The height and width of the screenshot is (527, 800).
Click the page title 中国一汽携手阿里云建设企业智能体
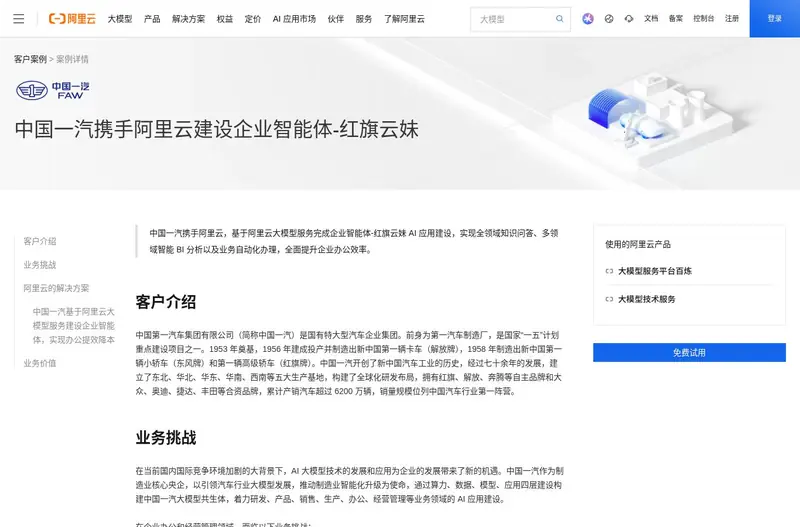coord(216,129)
